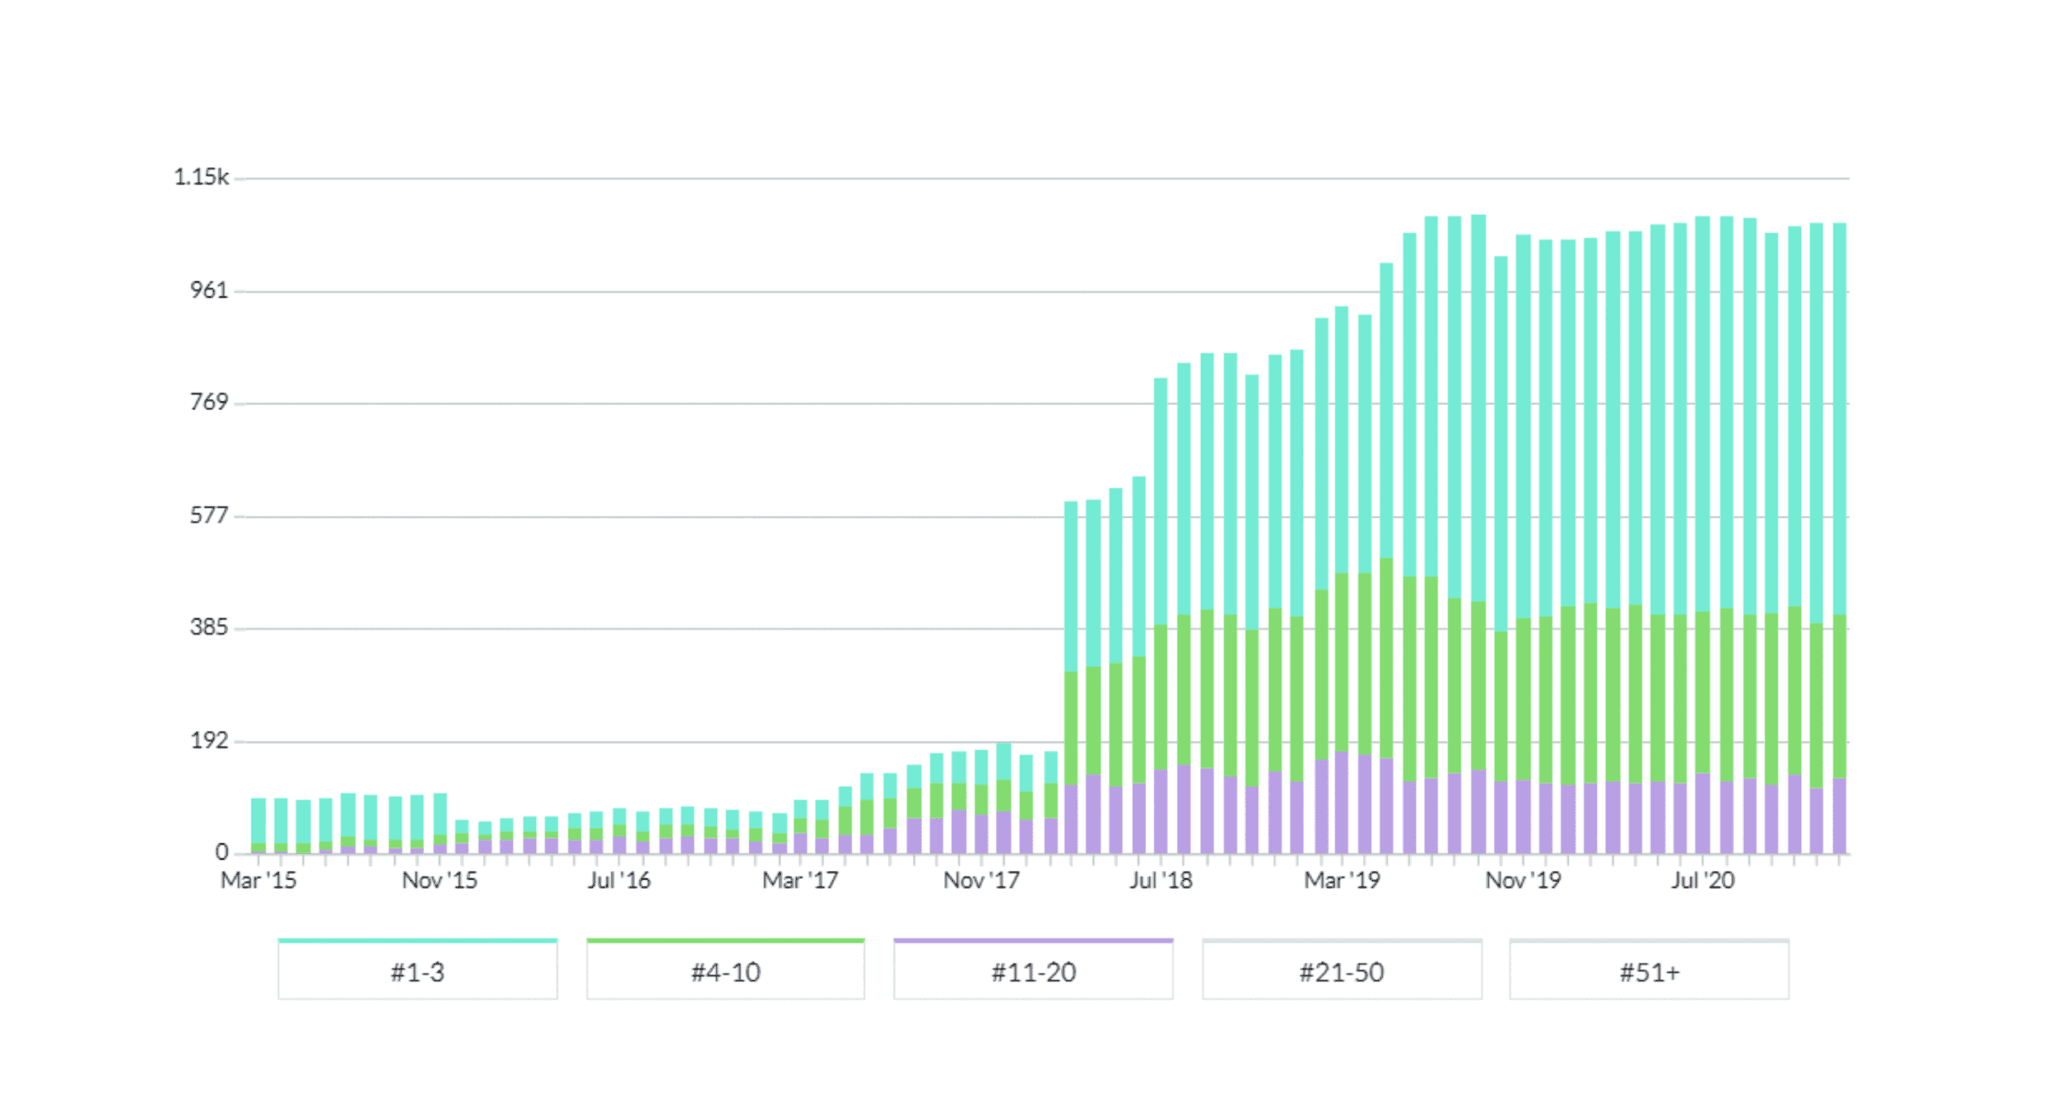This screenshot has width=2048, height=1103.
Task: Toggle the #1-3 legend series
Action: (417, 971)
